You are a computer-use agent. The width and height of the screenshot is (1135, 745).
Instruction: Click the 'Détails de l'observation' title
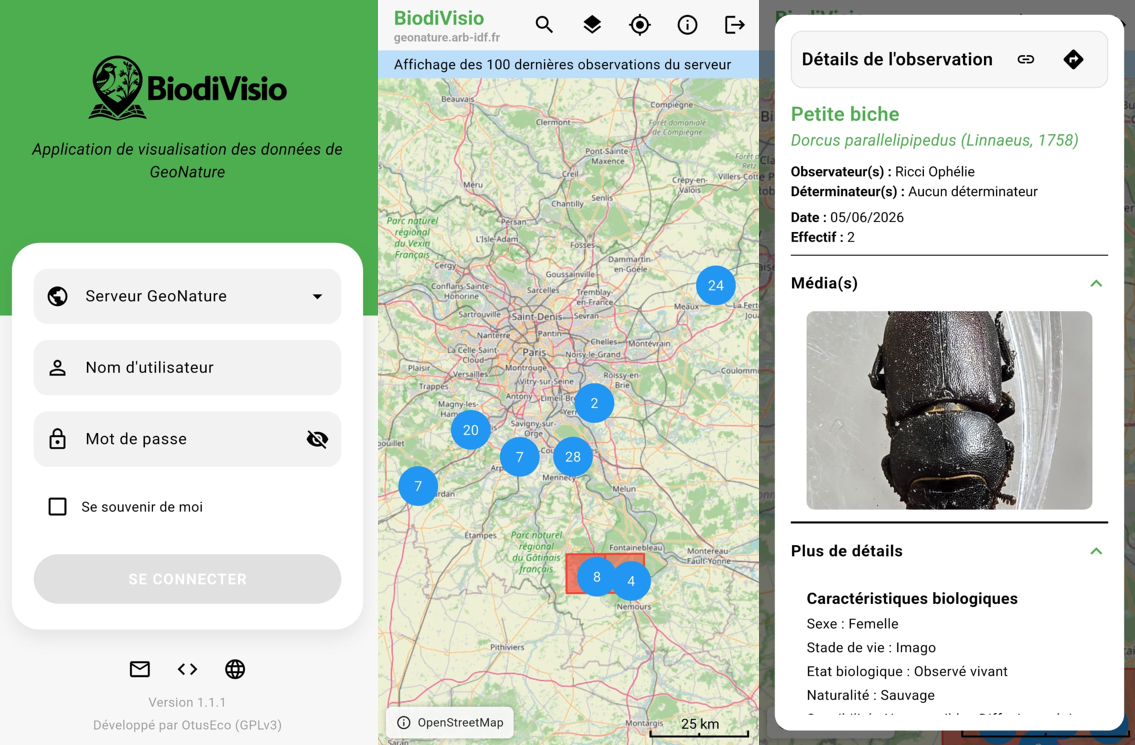(x=897, y=59)
